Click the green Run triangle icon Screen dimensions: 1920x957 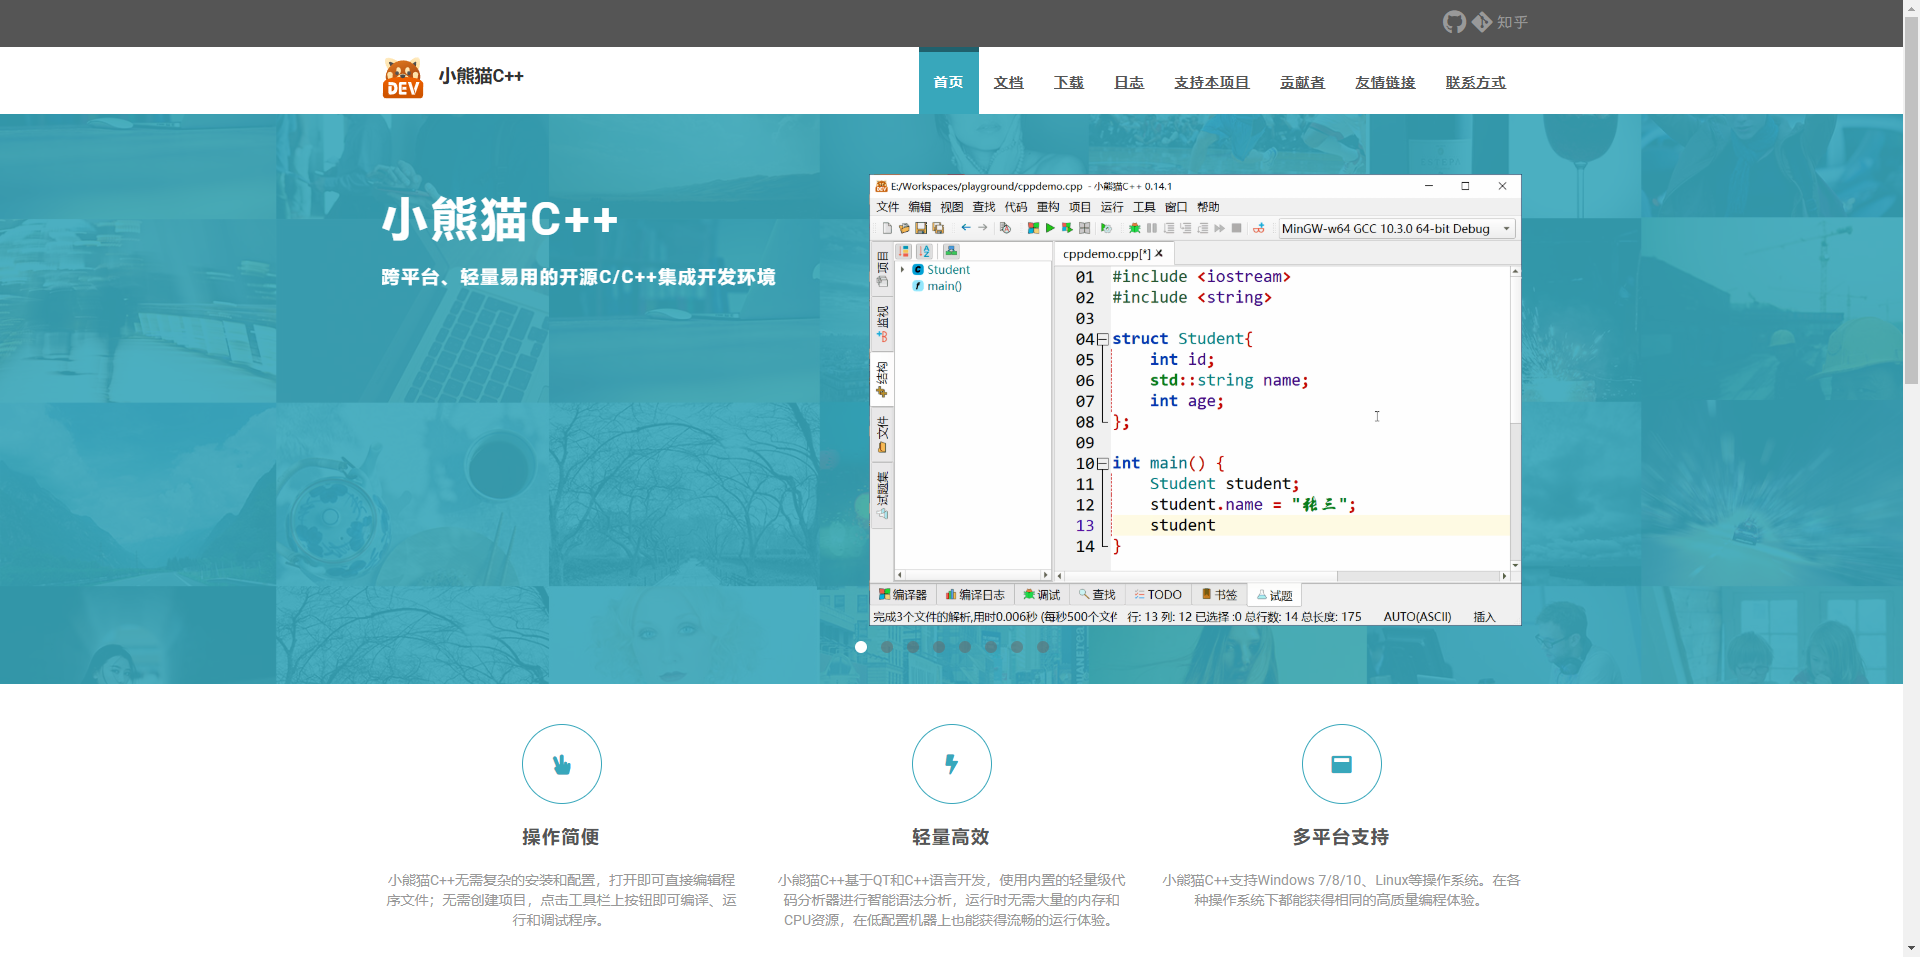(x=1050, y=228)
